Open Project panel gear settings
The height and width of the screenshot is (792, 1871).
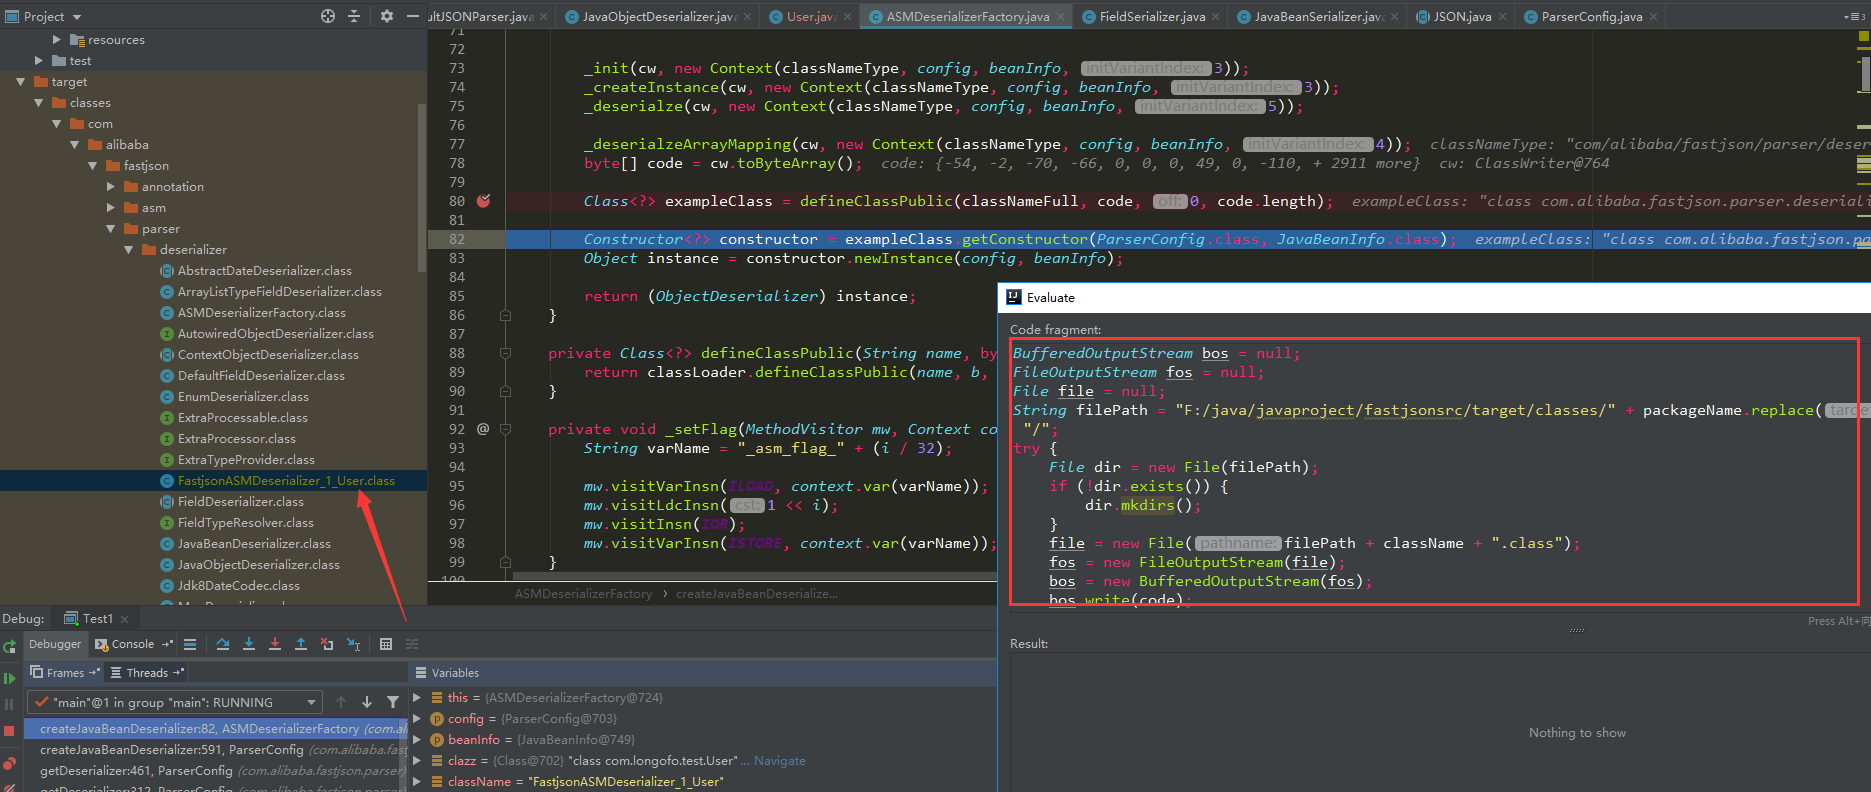tap(387, 16)
